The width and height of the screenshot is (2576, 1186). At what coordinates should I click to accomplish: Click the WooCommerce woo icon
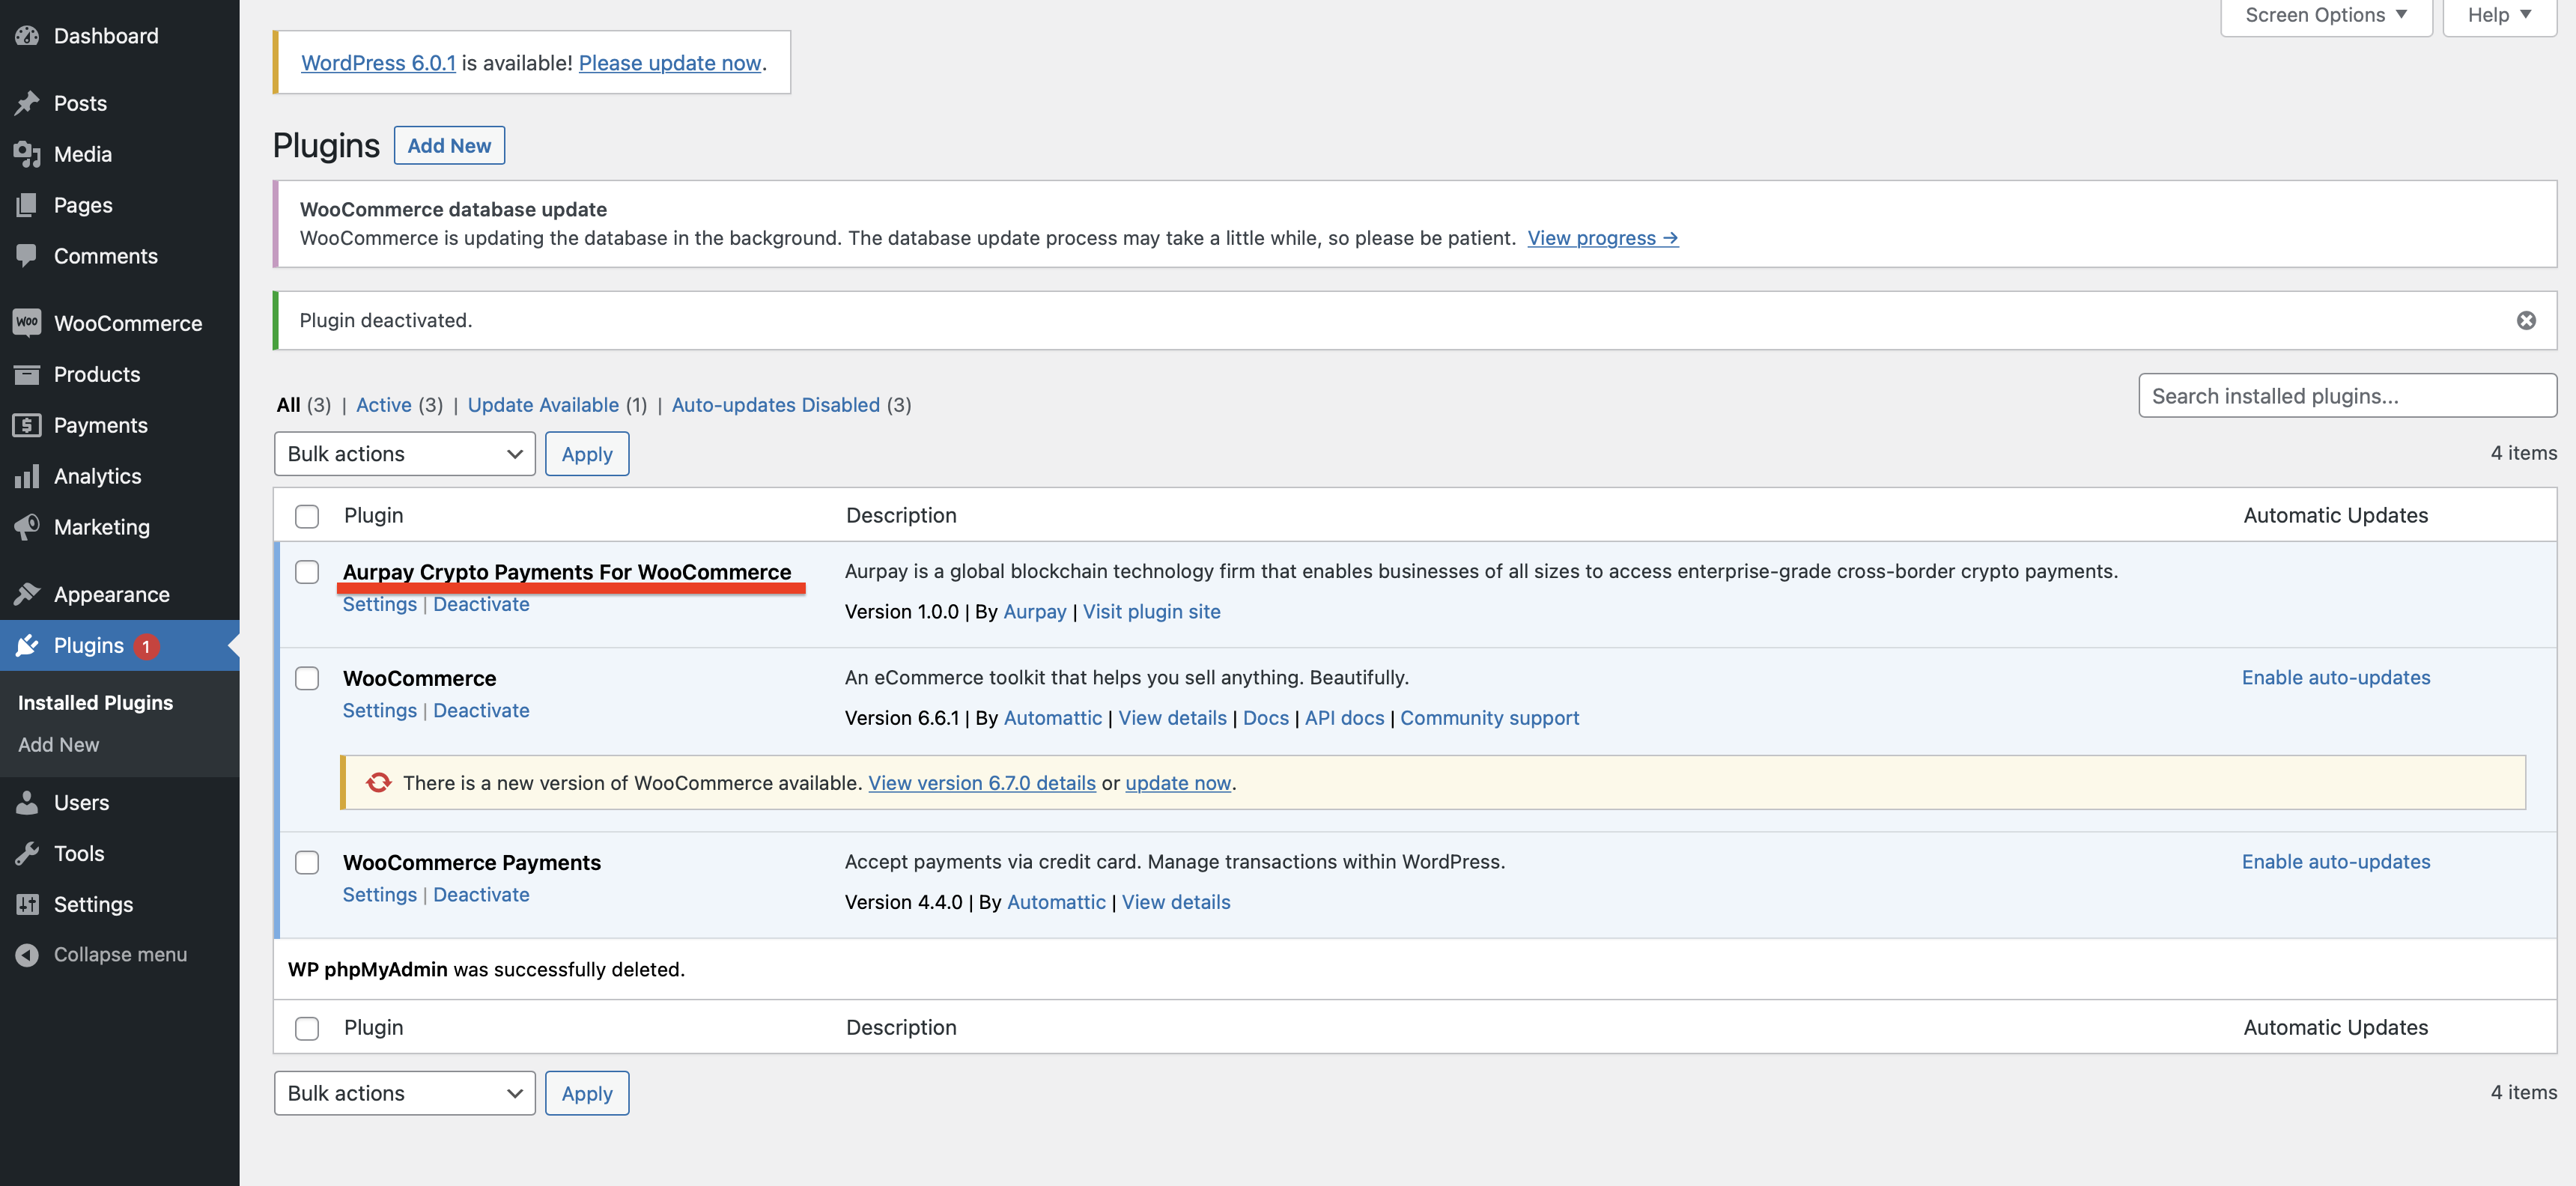tap(27, 323)
